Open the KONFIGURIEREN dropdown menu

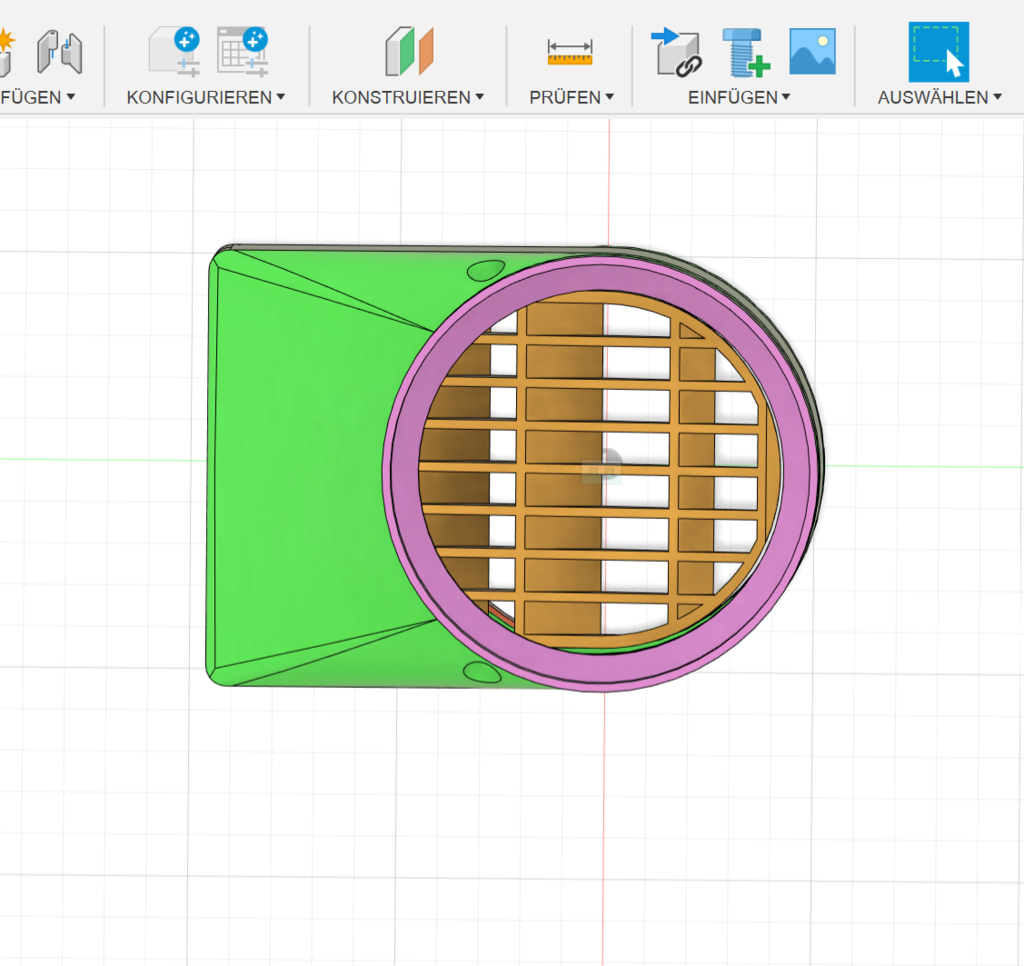[206, 97]
